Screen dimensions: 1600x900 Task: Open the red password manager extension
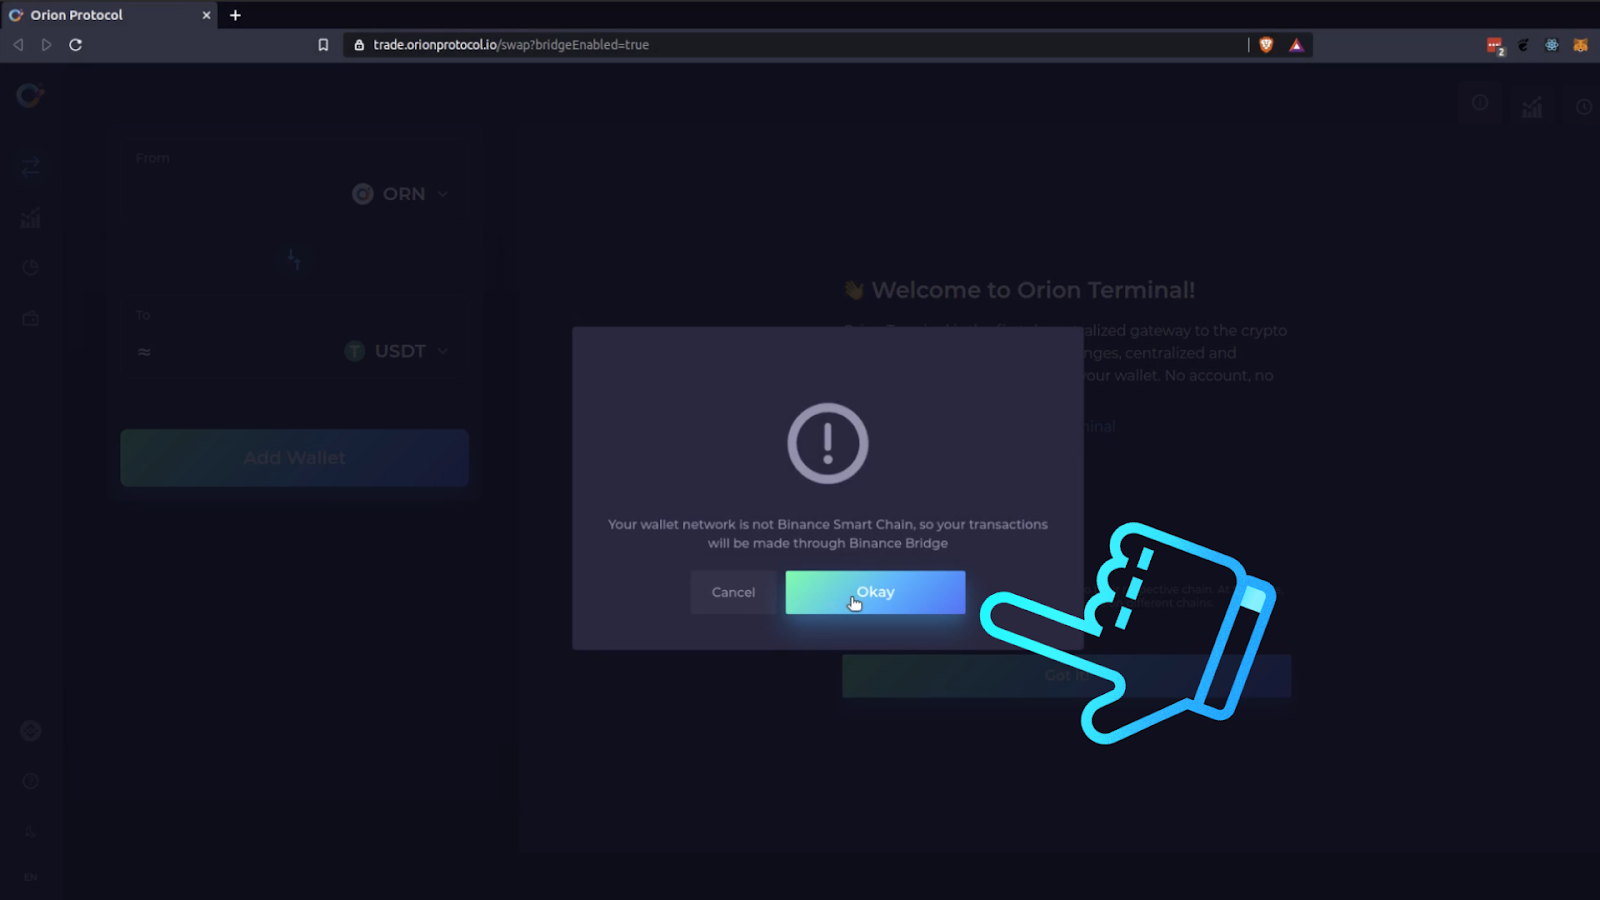click(x=1495, y=45)
